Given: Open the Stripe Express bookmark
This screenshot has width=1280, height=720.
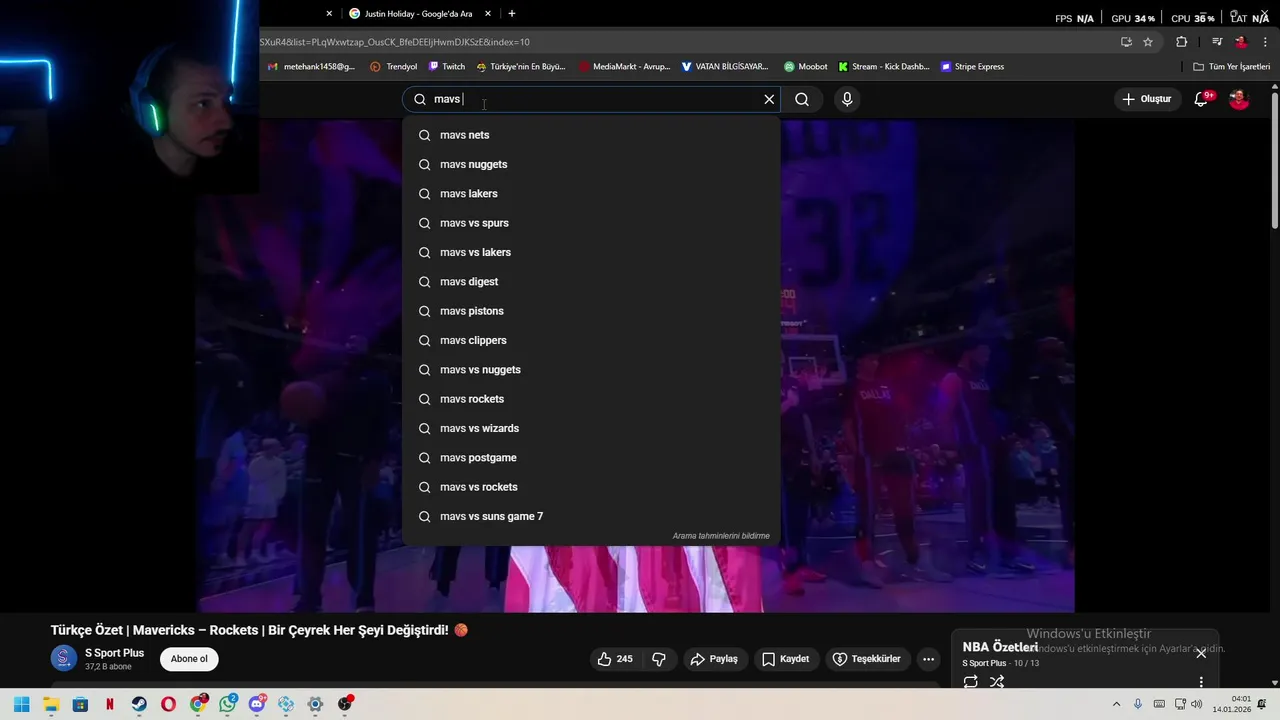Looking at the screenshot, I should point(972,67).
